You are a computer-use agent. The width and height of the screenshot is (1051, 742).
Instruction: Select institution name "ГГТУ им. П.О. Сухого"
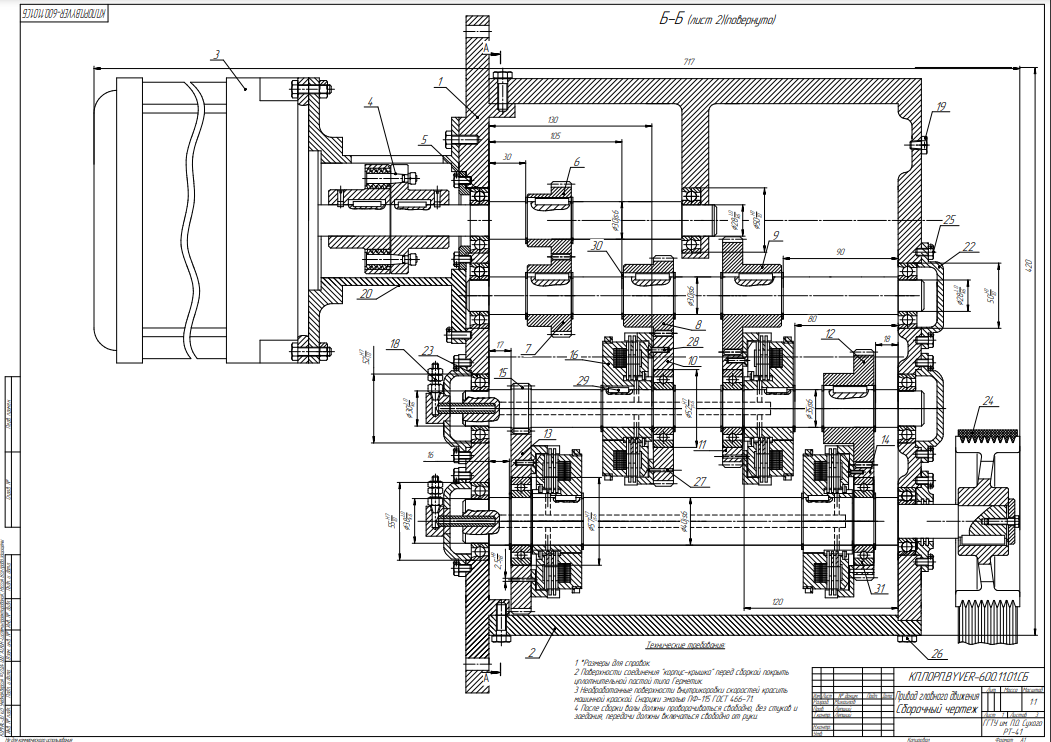click(1012, 725)
